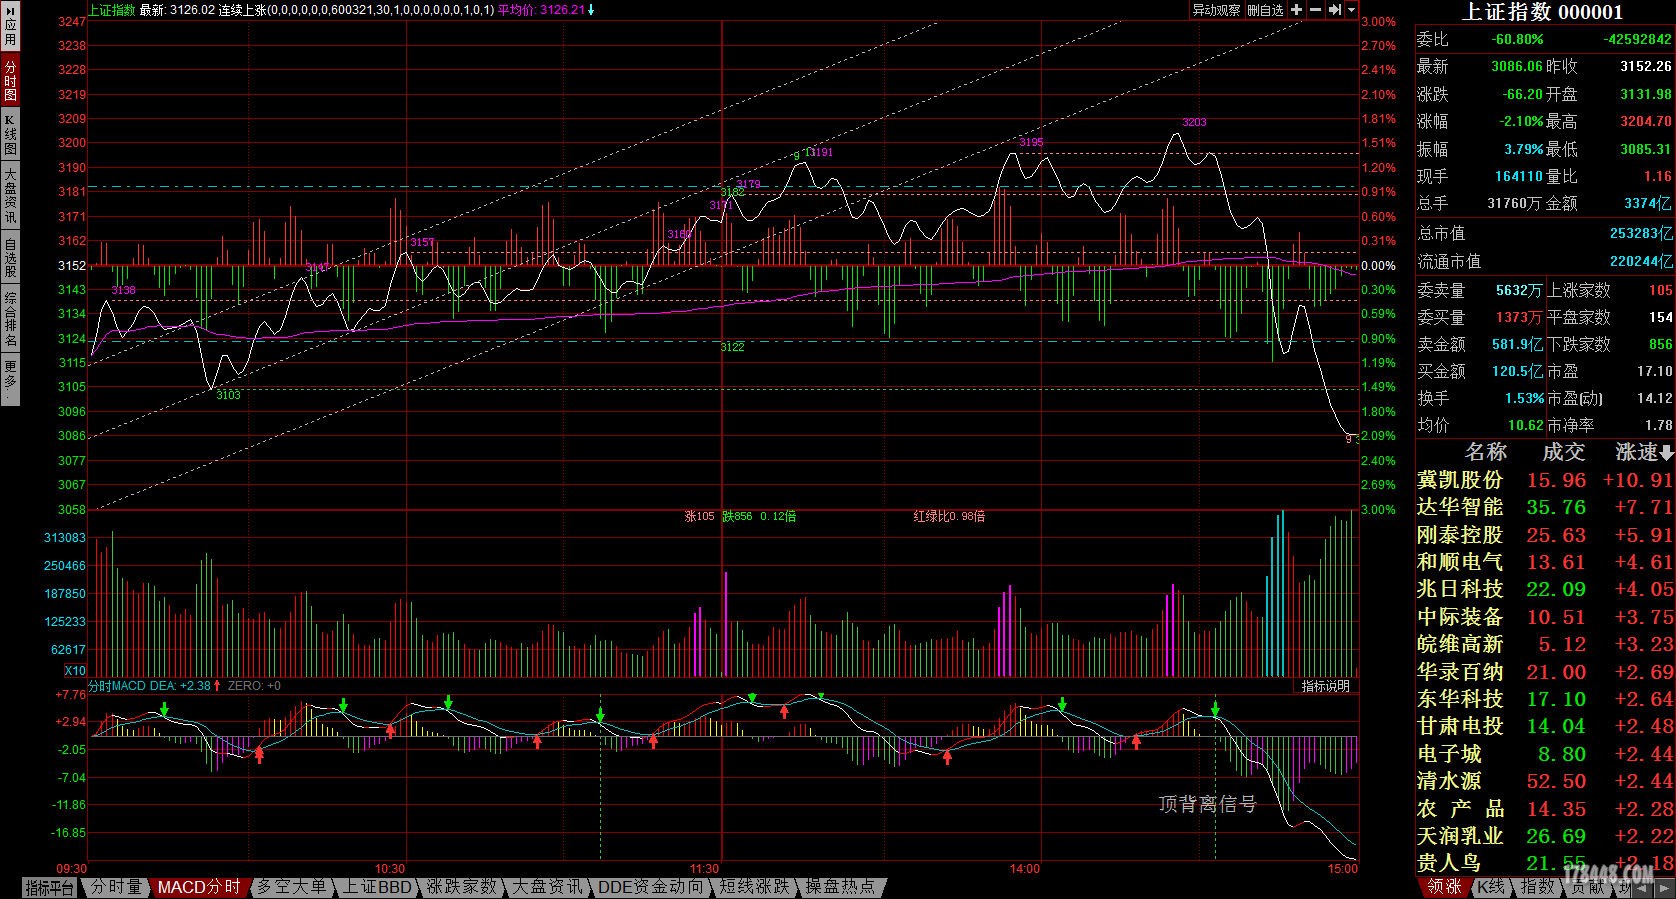Image resolution: width=1676 pixels, height=899 pixels.
Task: Select stock row 刚泰控股
Action: pyautogui.click(x=1545, y=535)
